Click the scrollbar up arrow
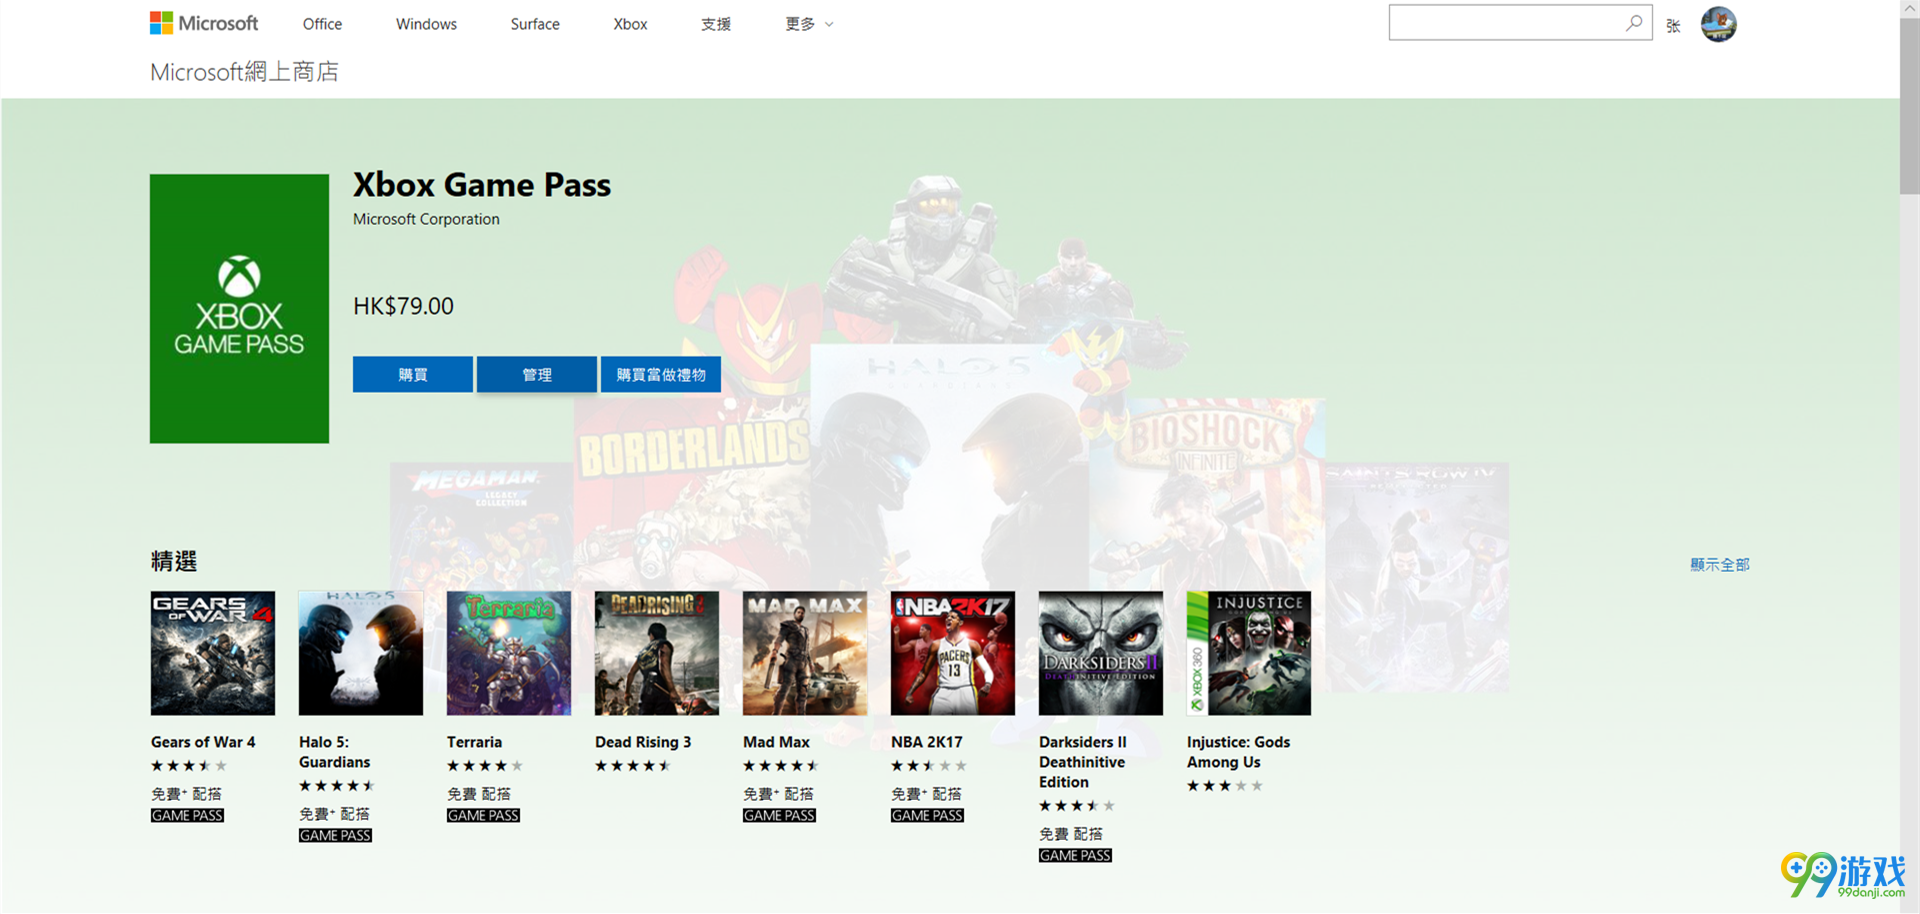 click(1909, 8)
